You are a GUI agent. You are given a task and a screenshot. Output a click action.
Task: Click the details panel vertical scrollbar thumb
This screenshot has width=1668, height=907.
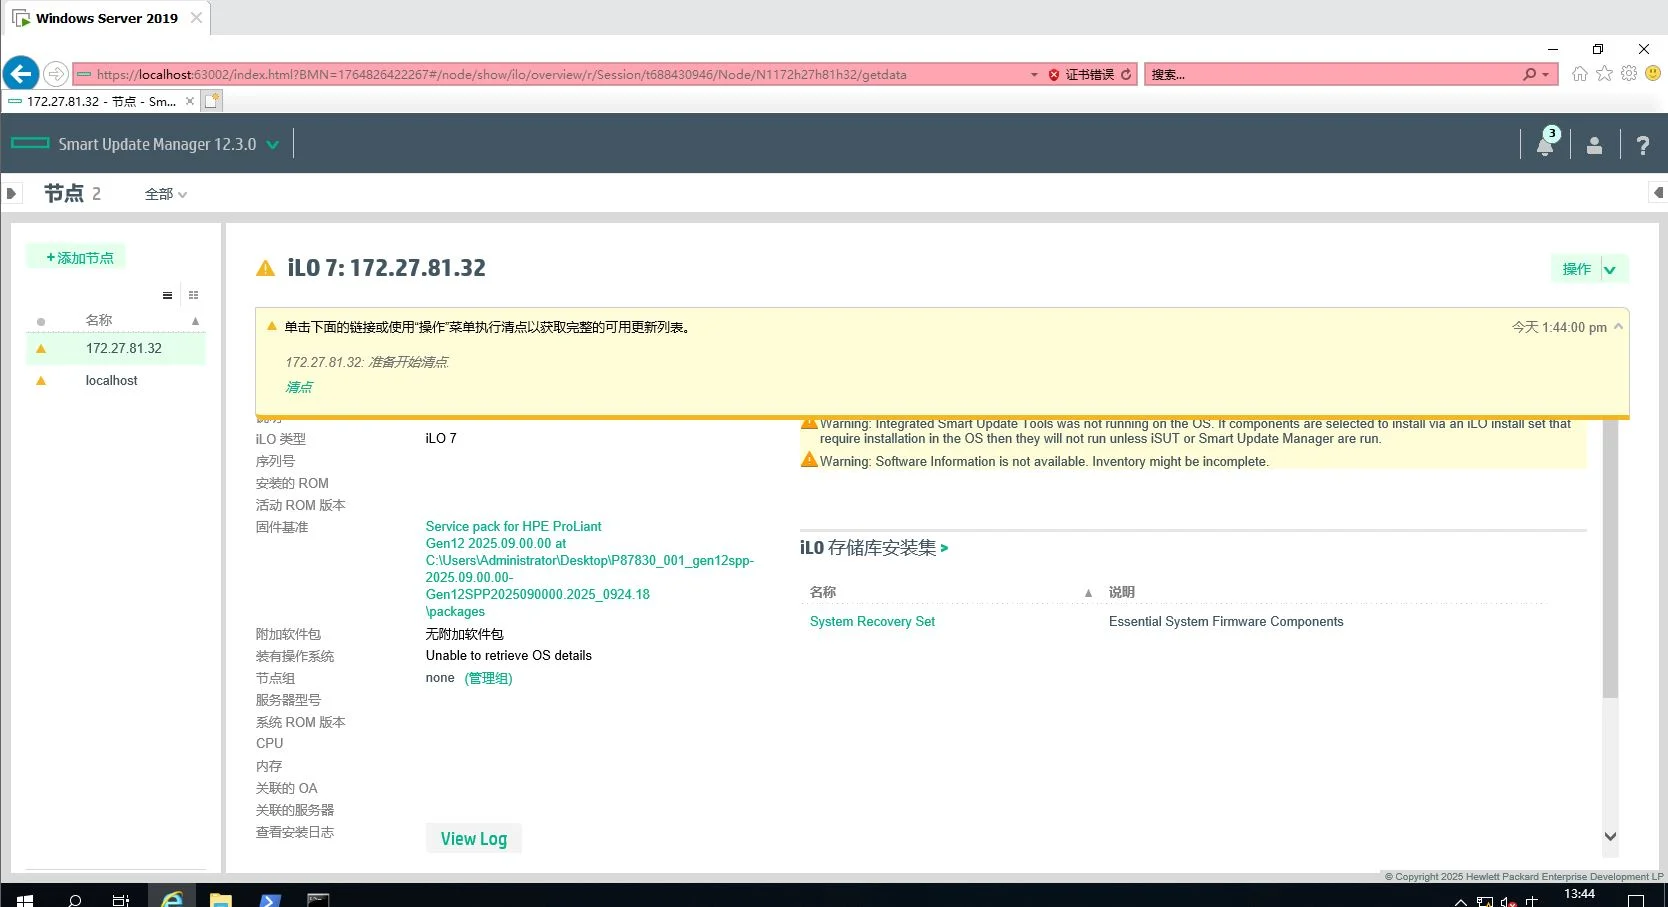1610,558
